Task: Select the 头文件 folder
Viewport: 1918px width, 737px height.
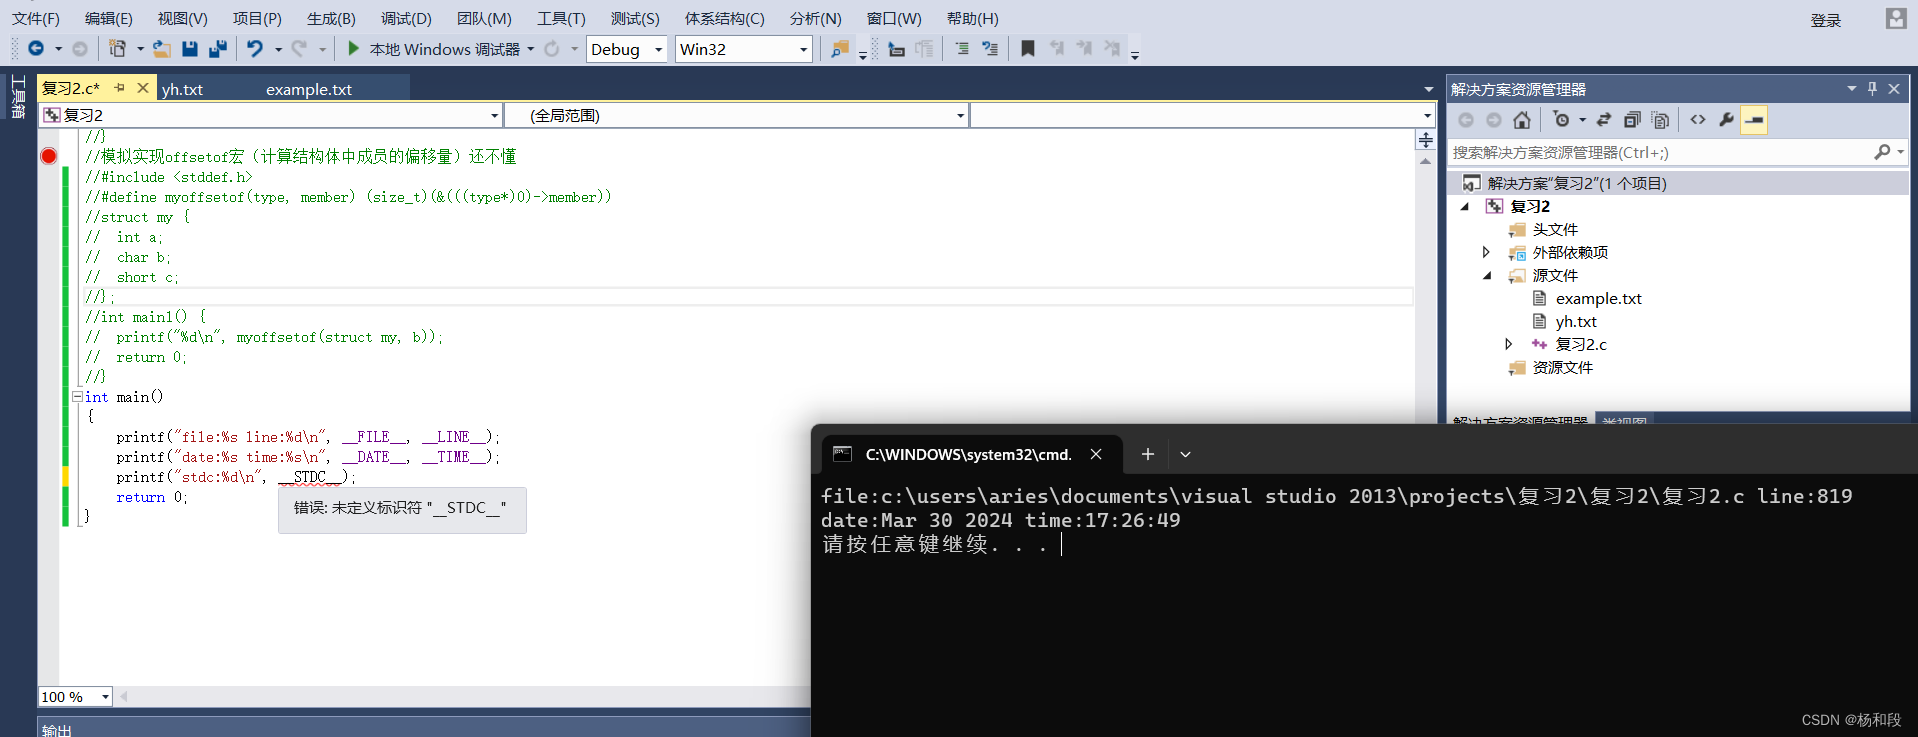Action: [1555, 229]
